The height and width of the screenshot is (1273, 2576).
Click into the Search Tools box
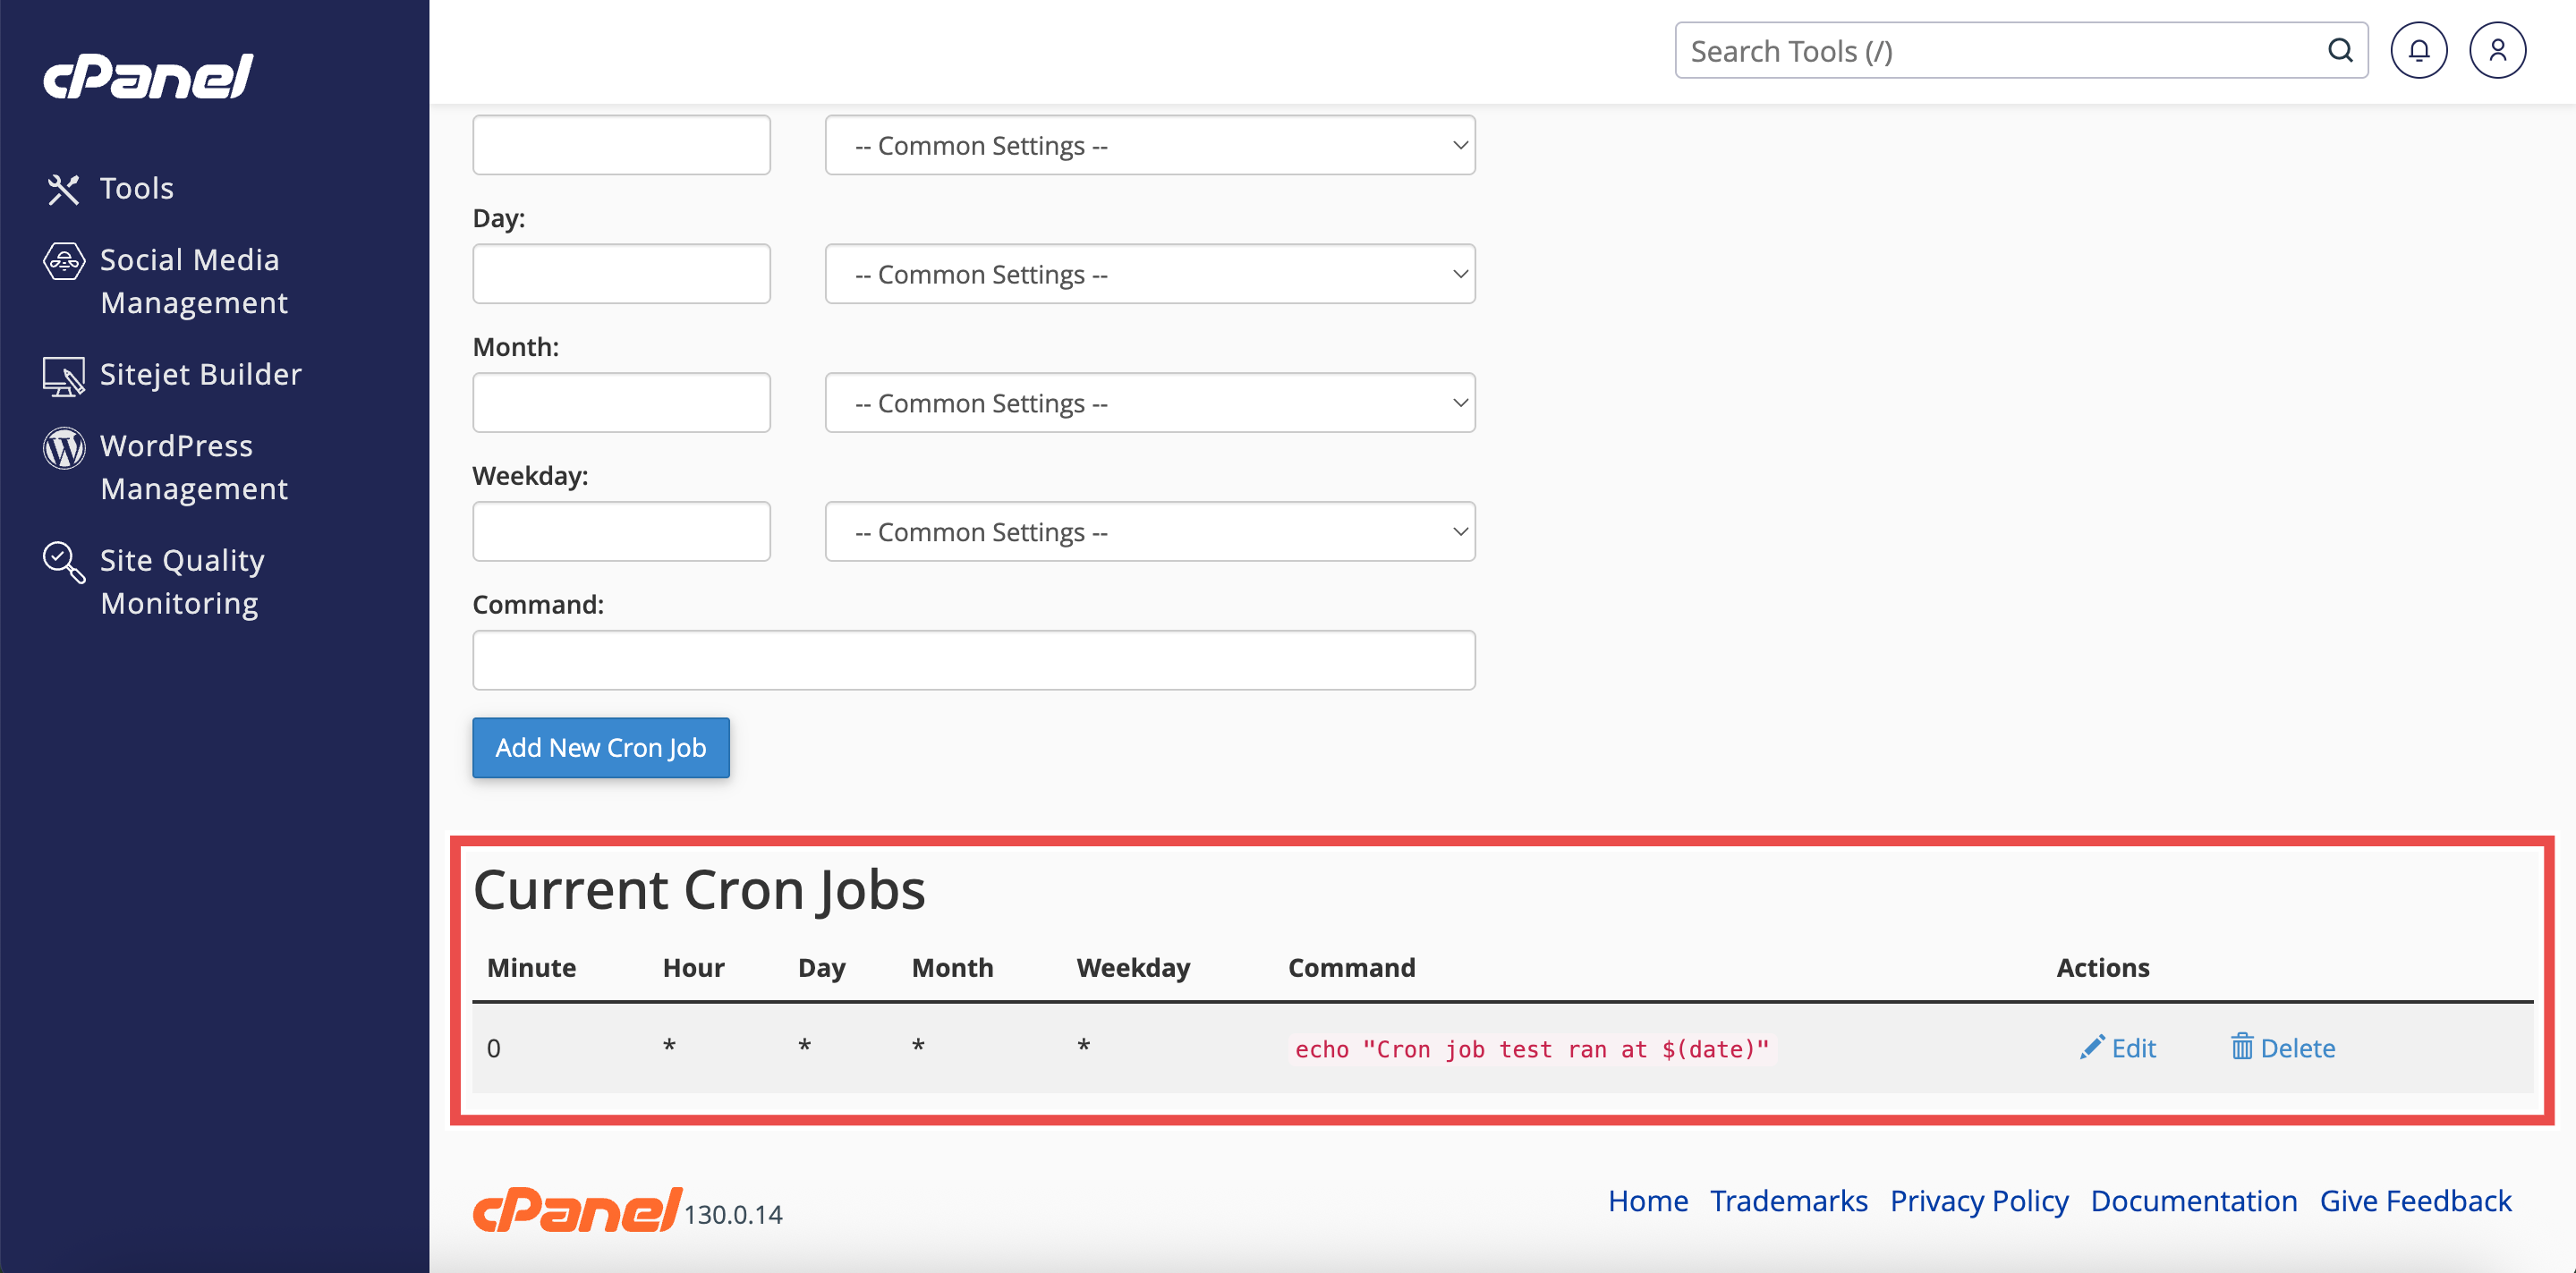click(x=2000, y=51)
